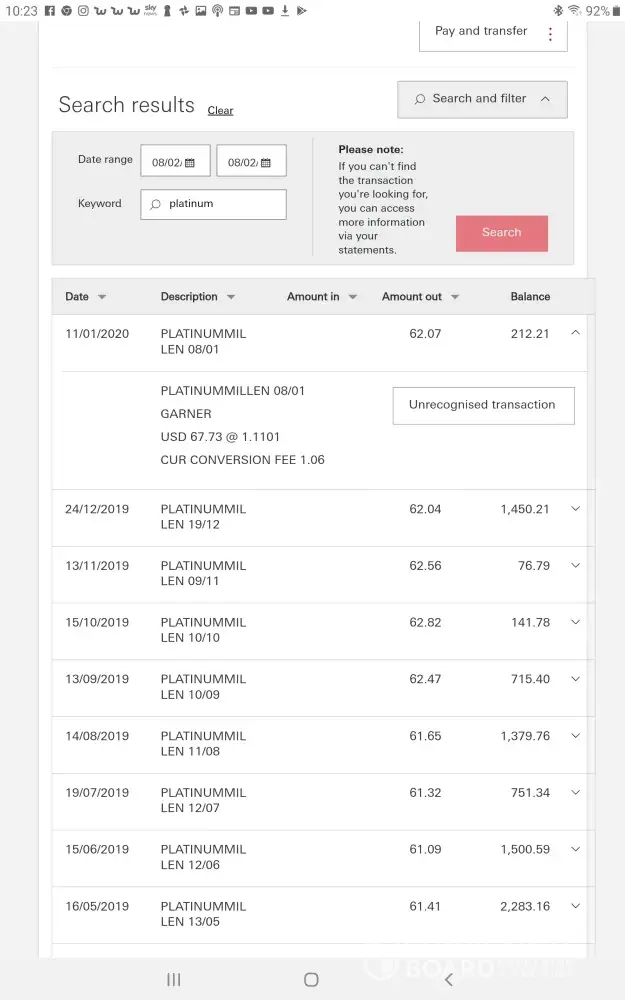
Task: Click the Unrecognised transaction button
Action: (483, 405)
